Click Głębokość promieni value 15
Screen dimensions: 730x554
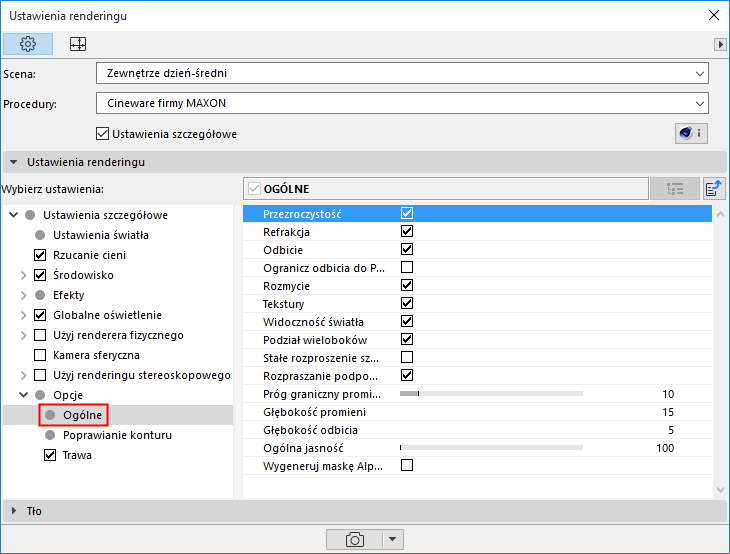(668, 412)
